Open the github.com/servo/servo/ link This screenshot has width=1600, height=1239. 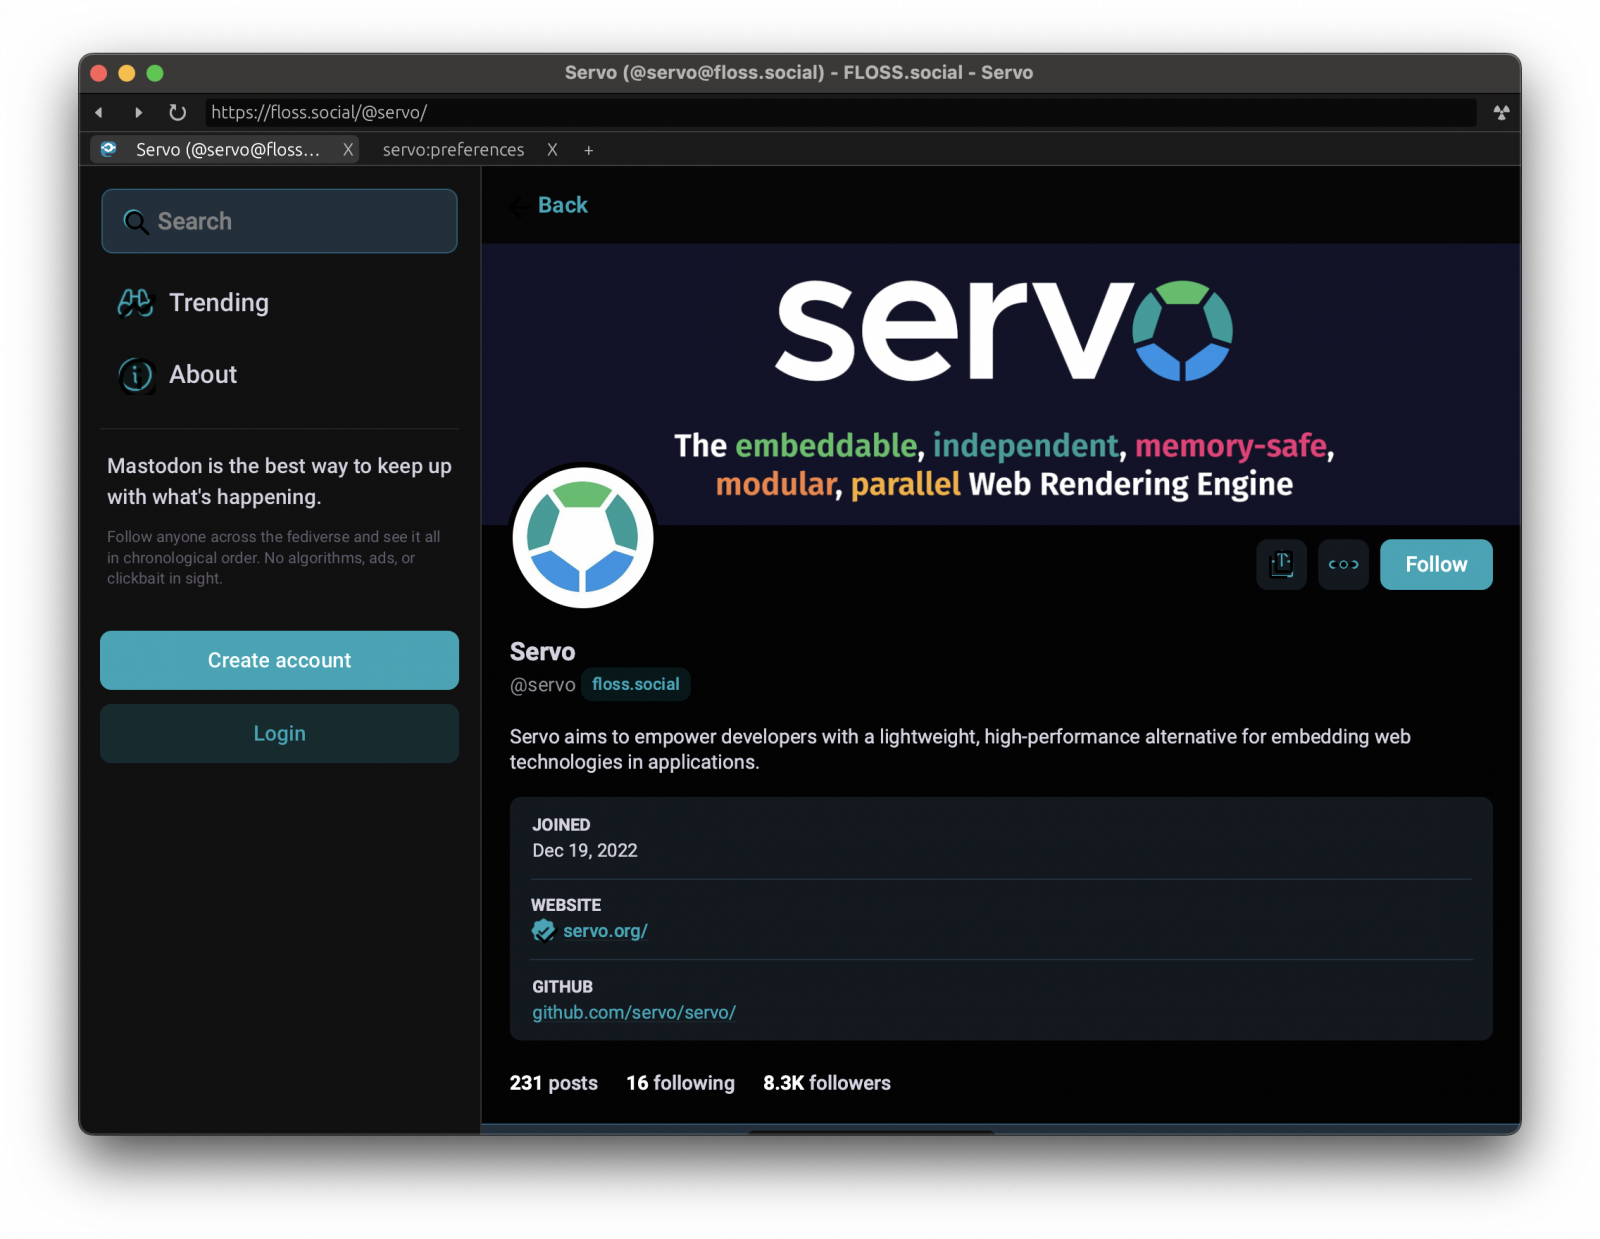[633, 1013]
